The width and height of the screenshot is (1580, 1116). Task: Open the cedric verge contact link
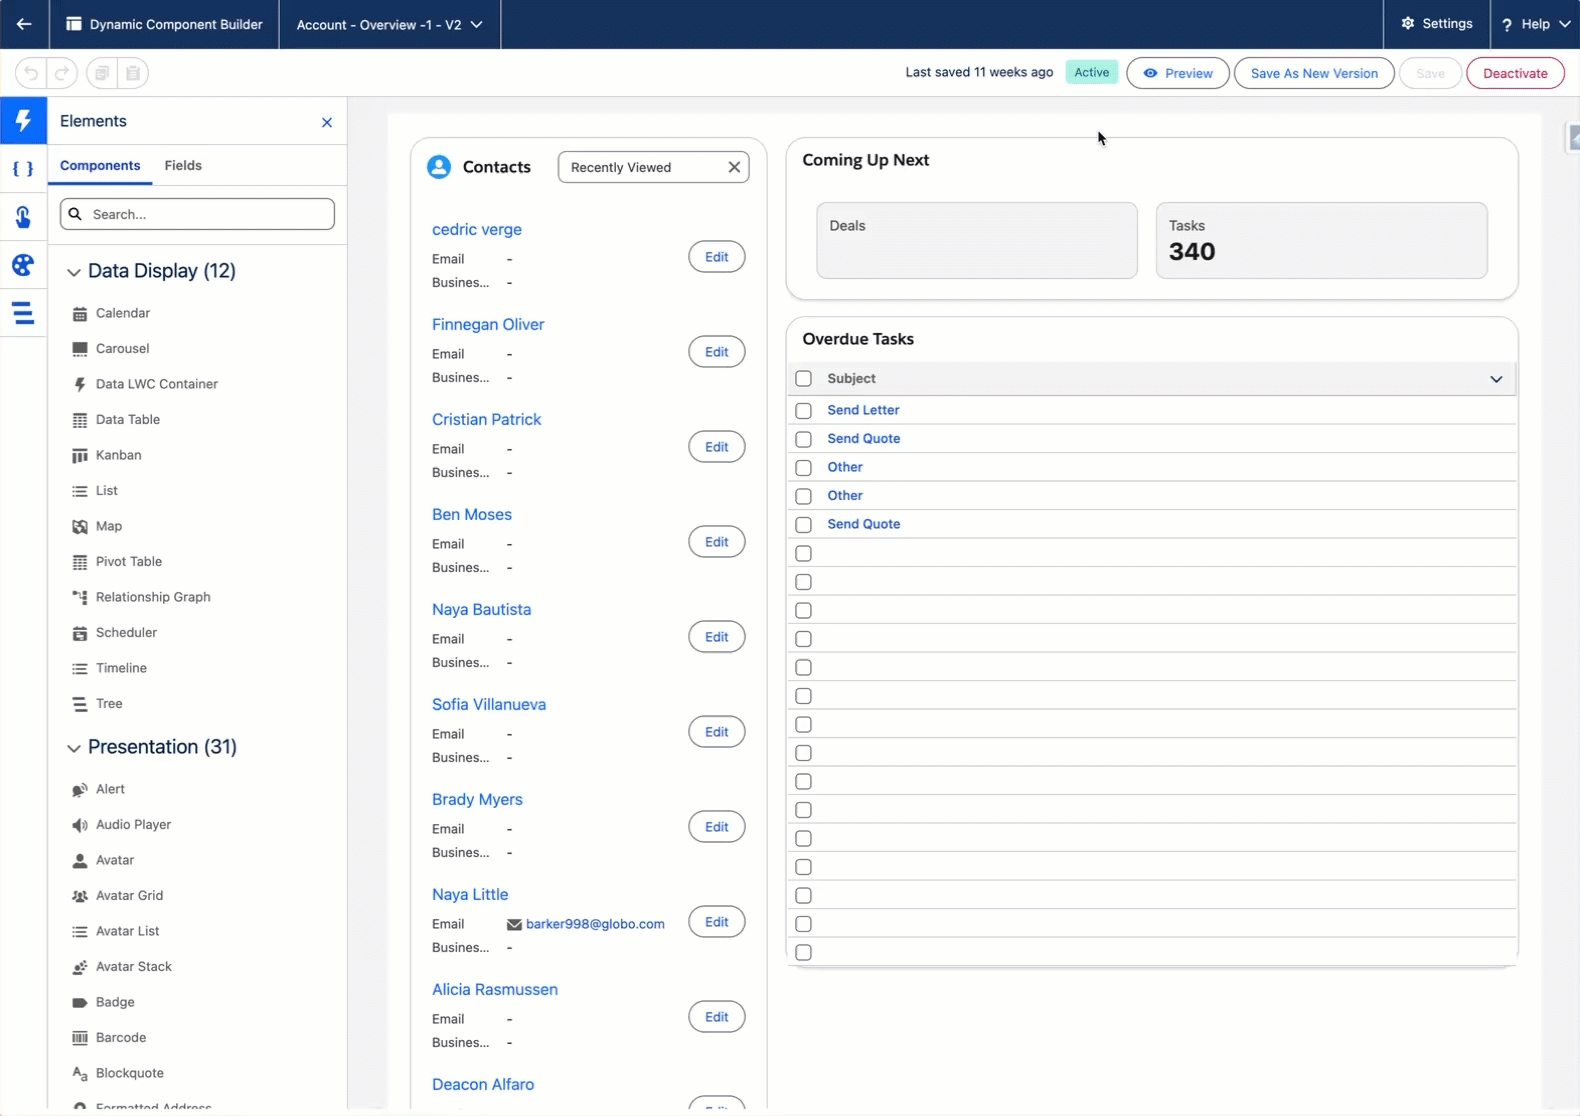476,229
